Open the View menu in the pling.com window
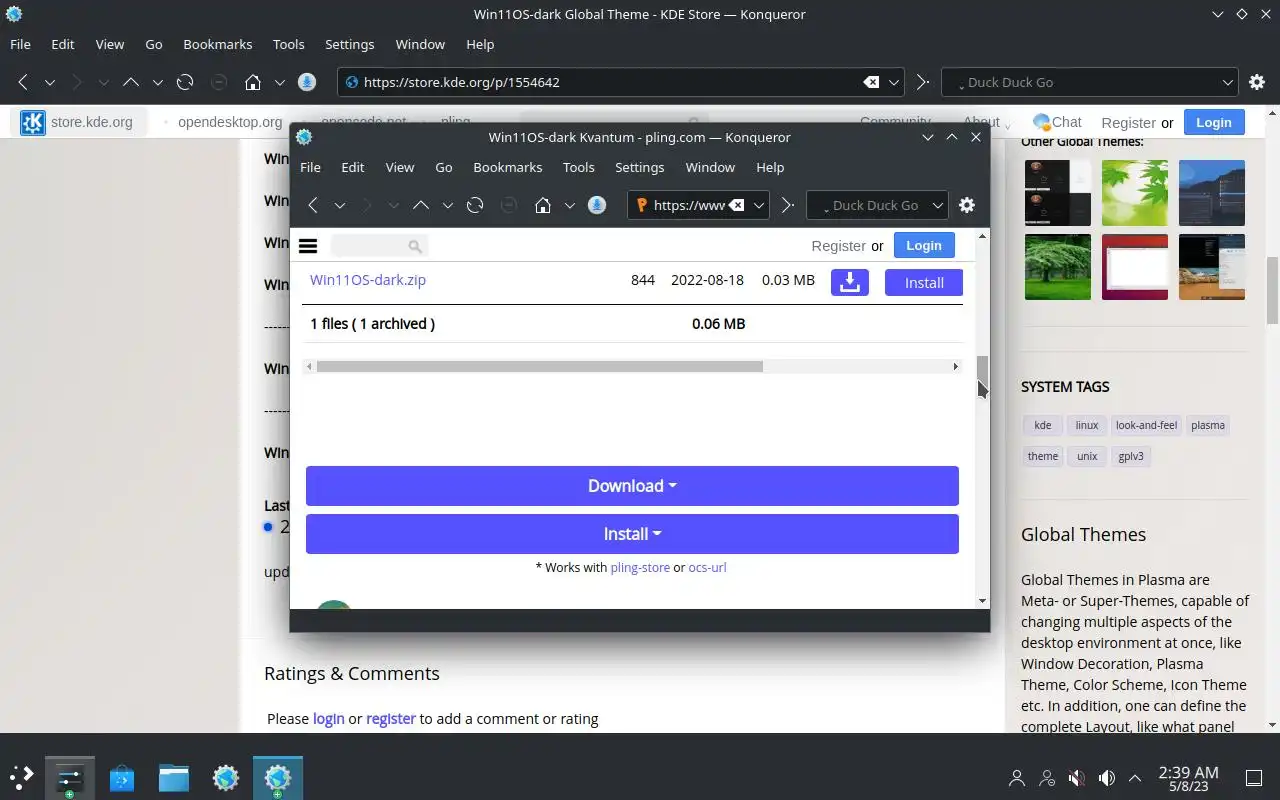1280x800 pixels. tap(400, 167)
